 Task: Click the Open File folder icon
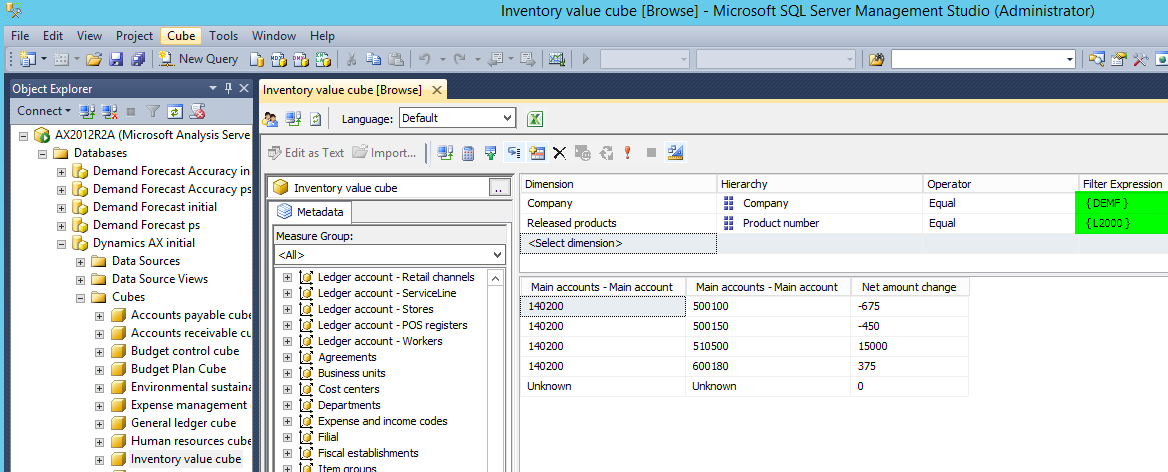pyautogui.click(x=94, y=59)
